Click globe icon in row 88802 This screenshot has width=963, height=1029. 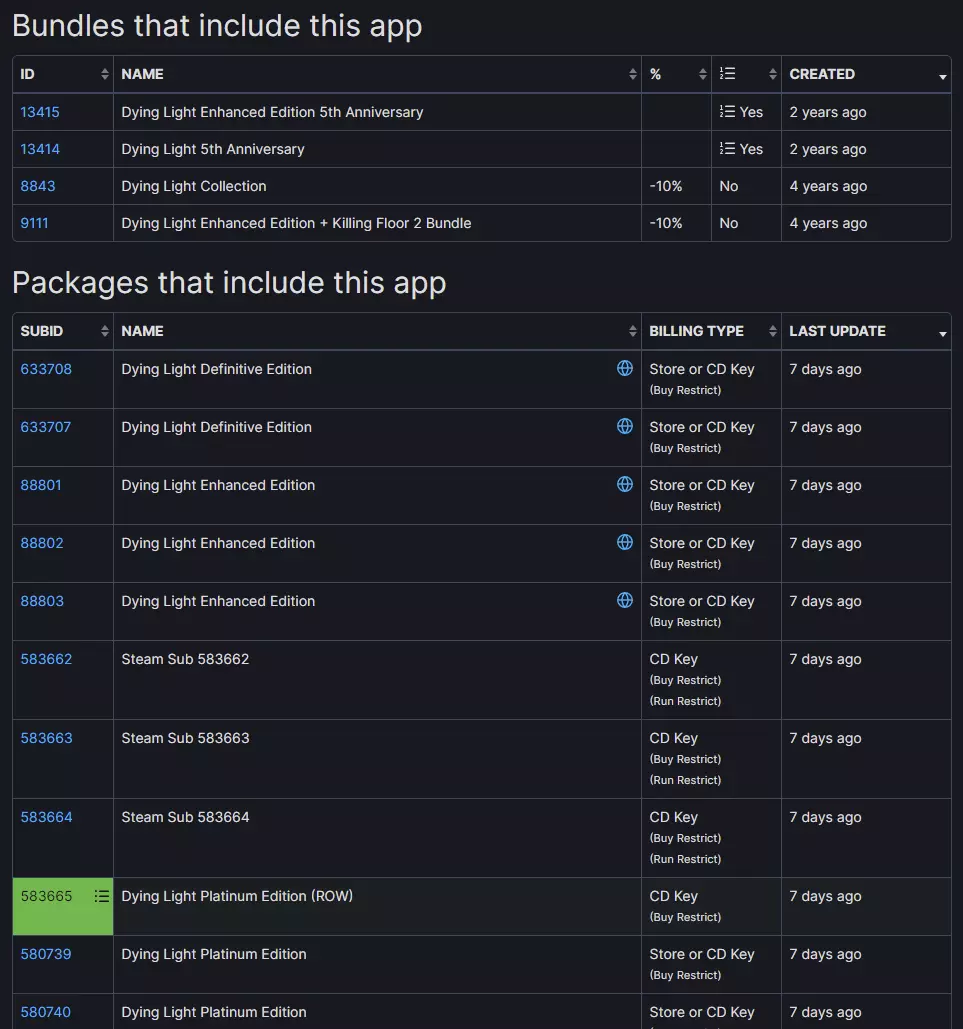pos(625,542)
